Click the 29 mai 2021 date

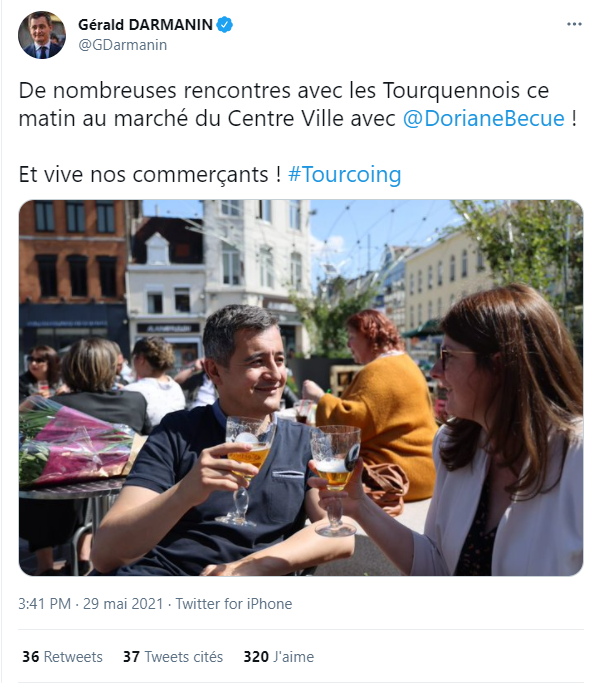click(123, 604)
